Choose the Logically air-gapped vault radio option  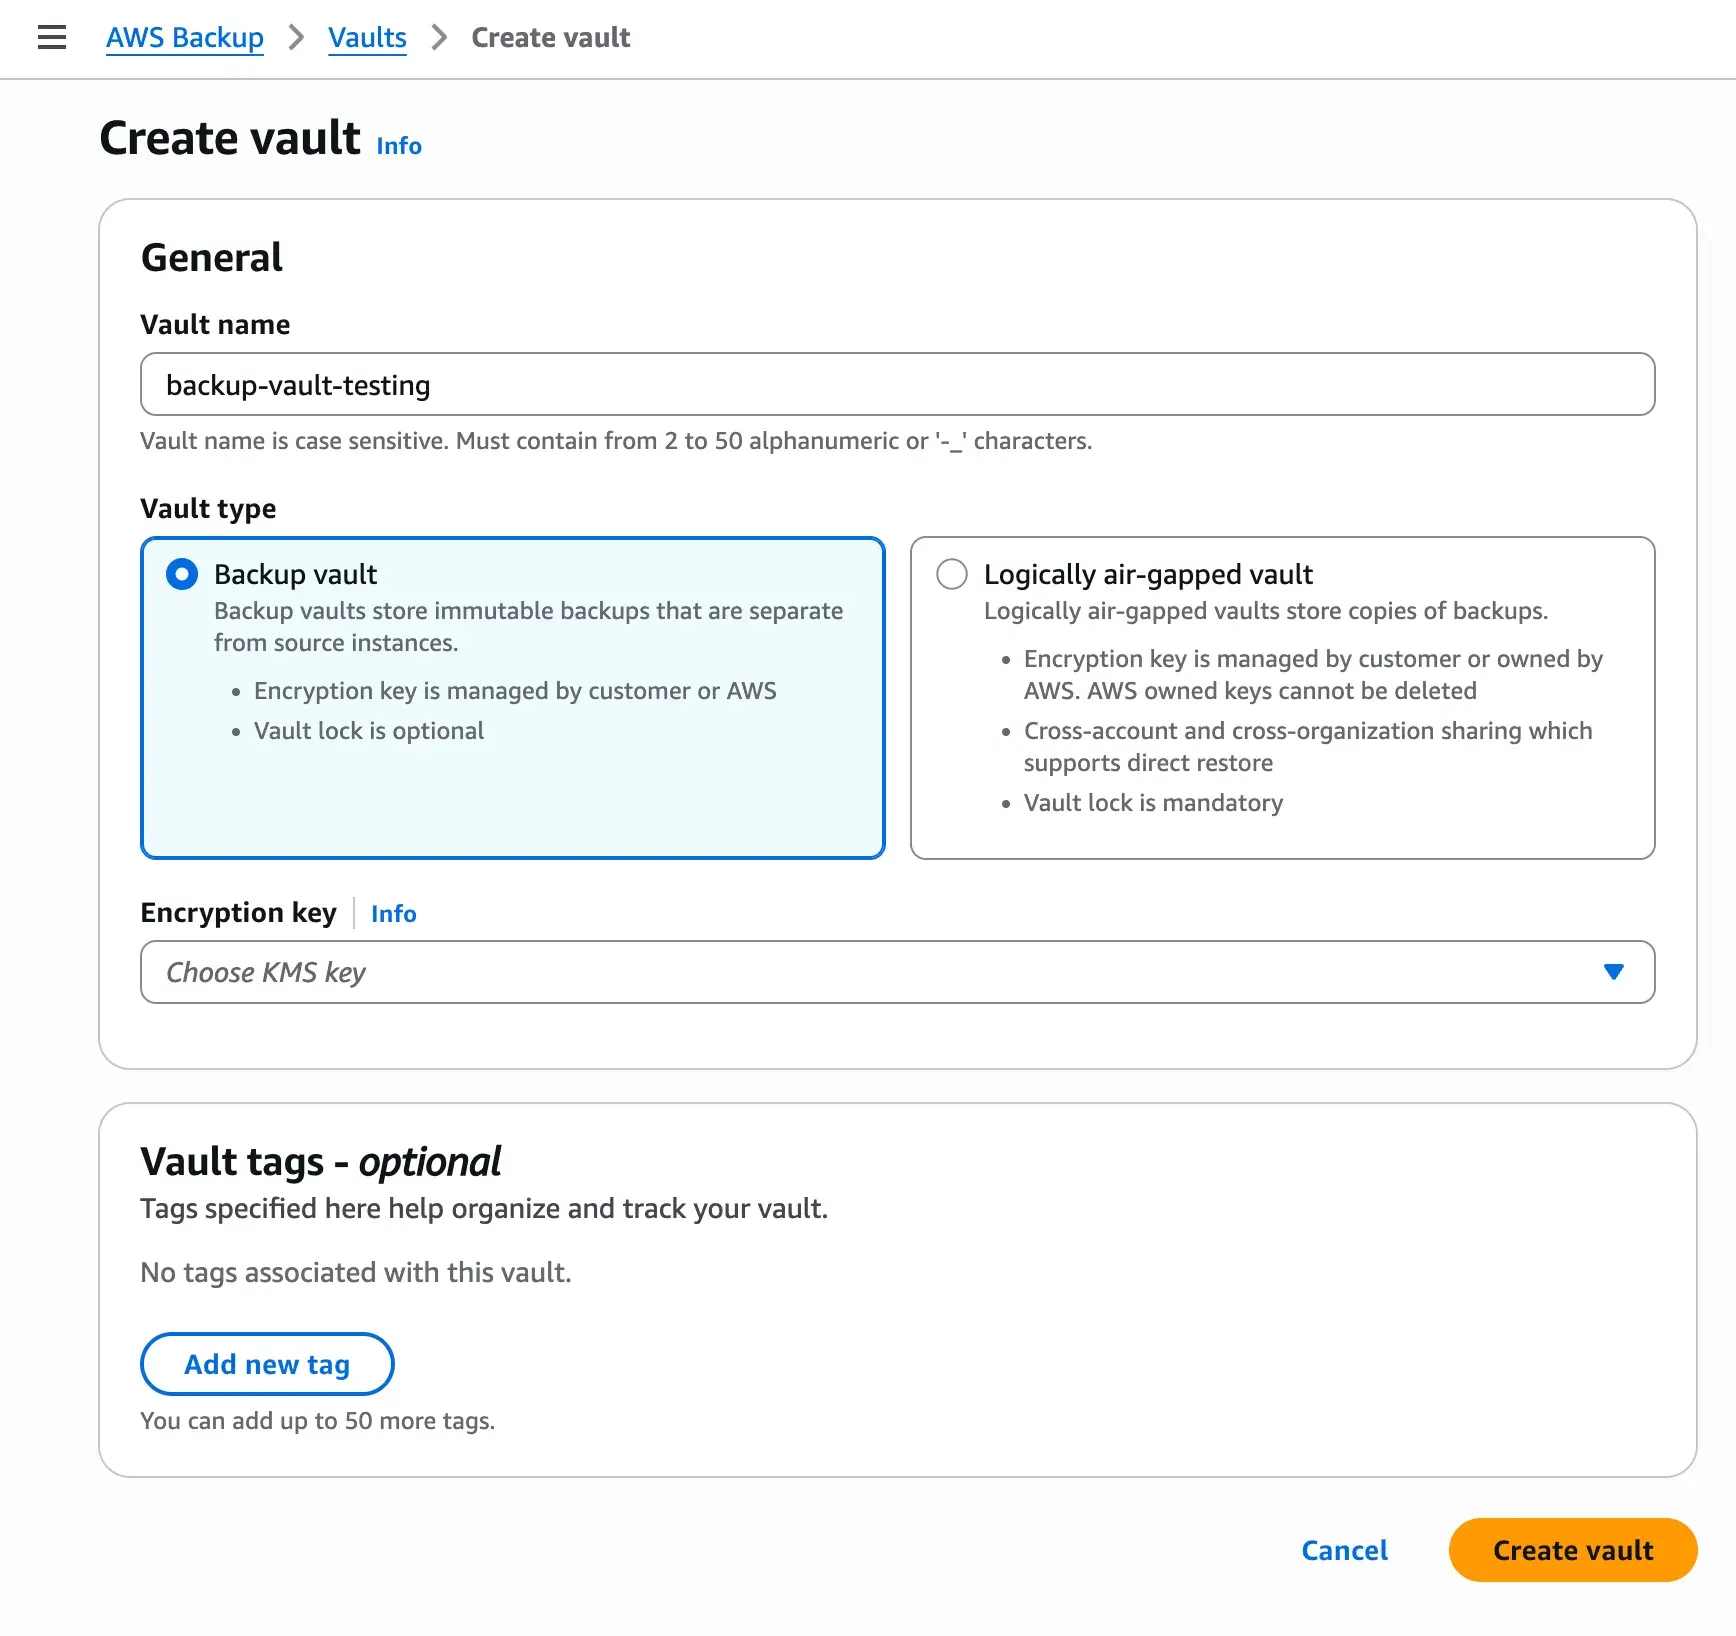click(x=952, y=574)
